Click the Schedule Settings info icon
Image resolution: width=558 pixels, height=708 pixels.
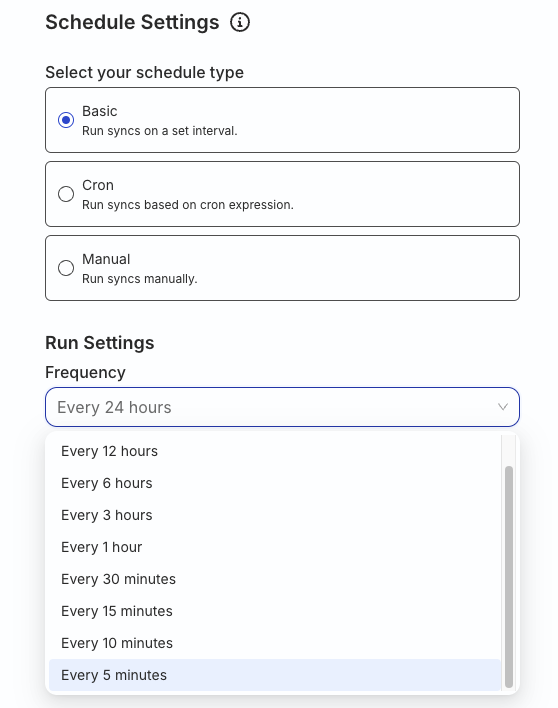point(240,22)
